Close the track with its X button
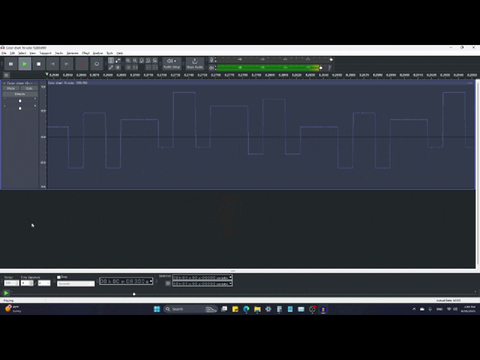Viewport: 480px width, 360px height. coord(4,83)
